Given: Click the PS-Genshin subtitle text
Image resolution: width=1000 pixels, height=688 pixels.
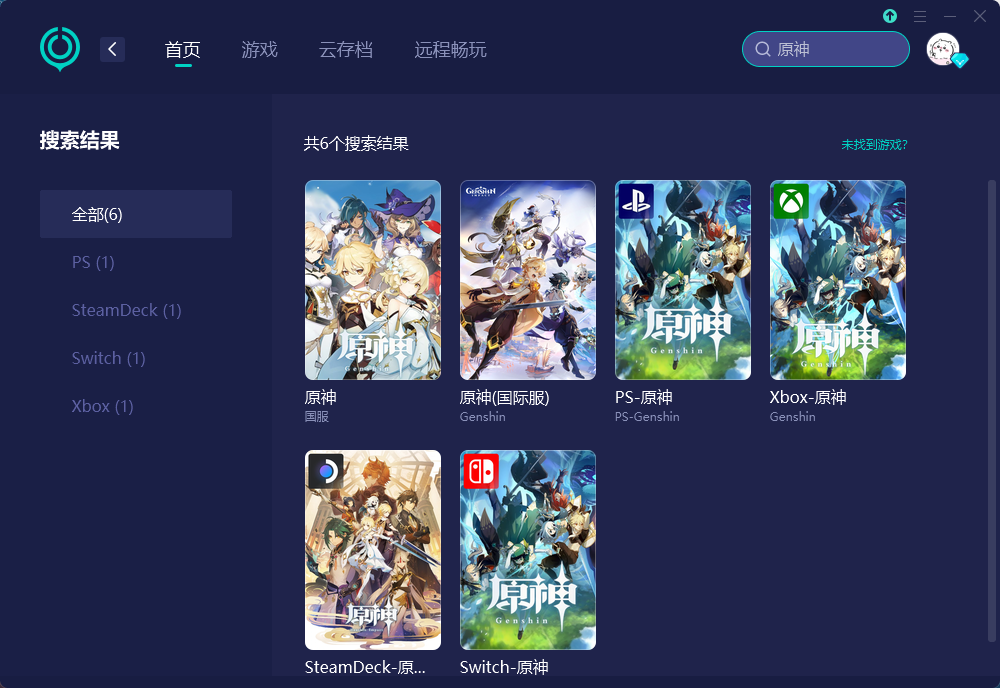Looking at the screenshot, I should [x=647, y=416].
